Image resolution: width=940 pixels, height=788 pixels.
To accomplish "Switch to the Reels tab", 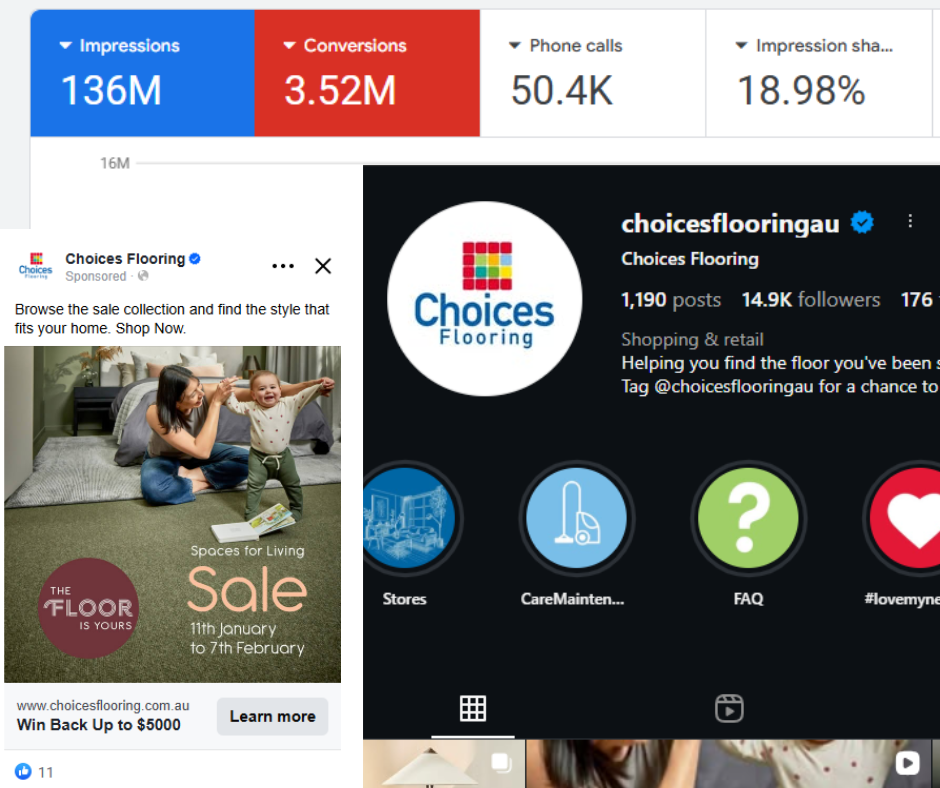I will tap(729, 709).
